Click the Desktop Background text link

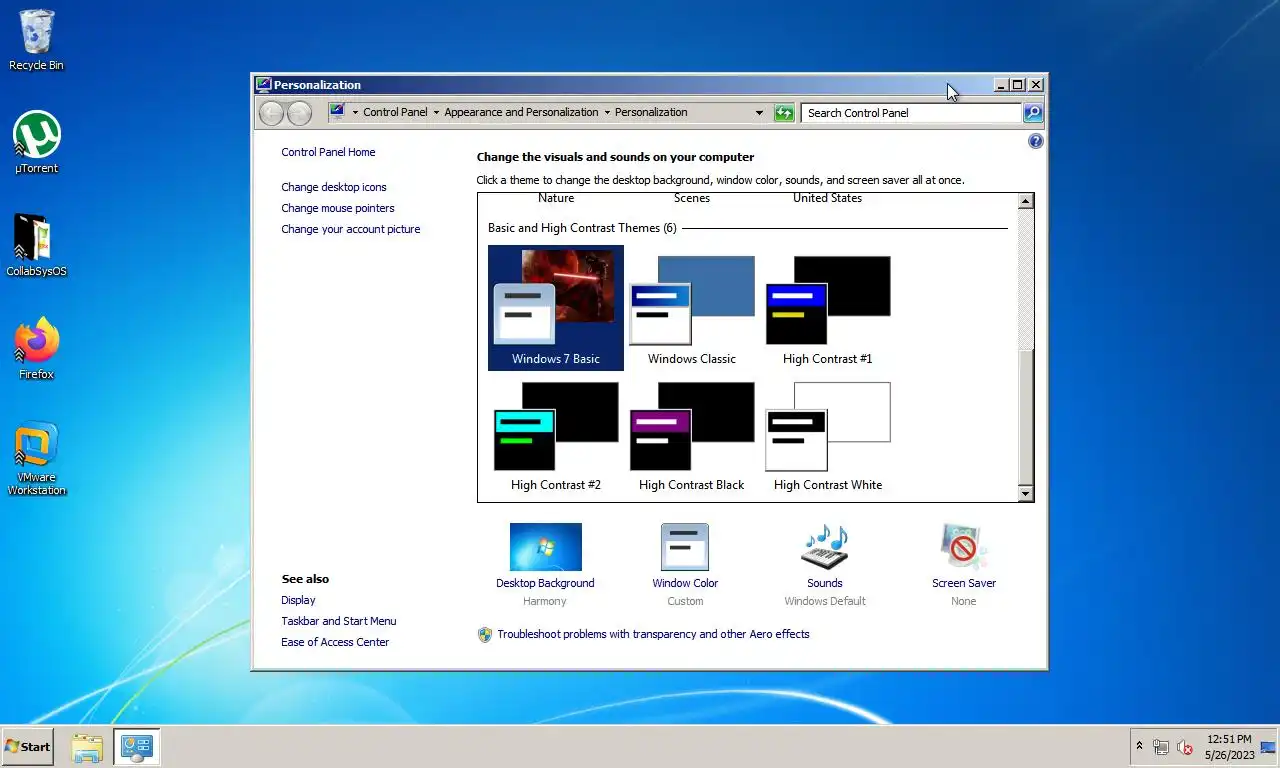point(545,583)
